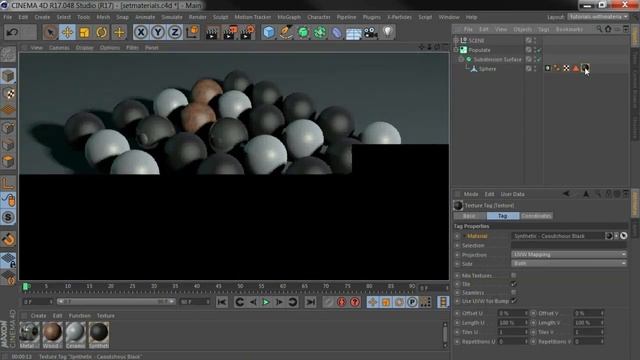
Task: Open the Array modeling objects icon
Action: pos(320,32)
